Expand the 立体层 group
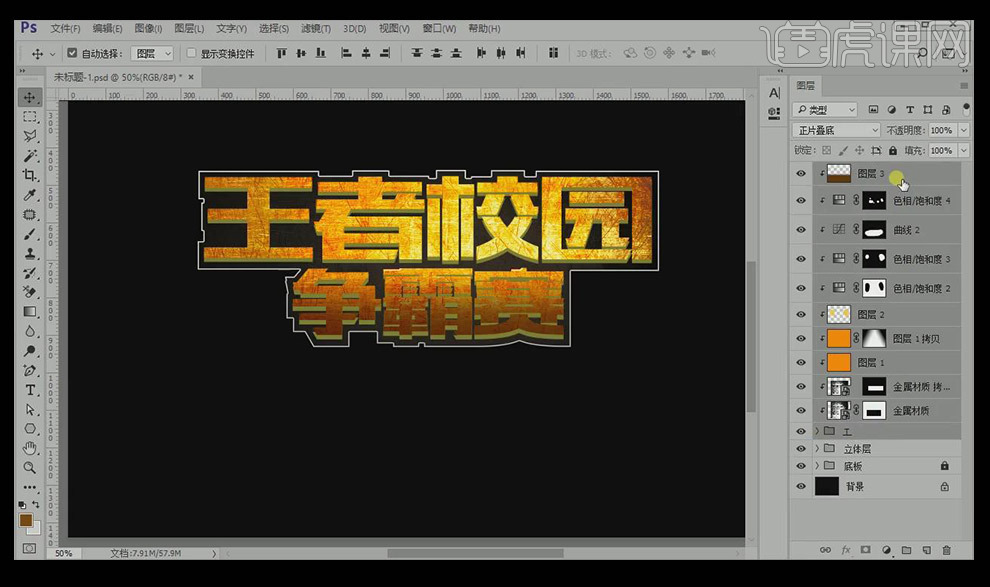This screenshot has height=587, width=990. (x=817, y=449)
